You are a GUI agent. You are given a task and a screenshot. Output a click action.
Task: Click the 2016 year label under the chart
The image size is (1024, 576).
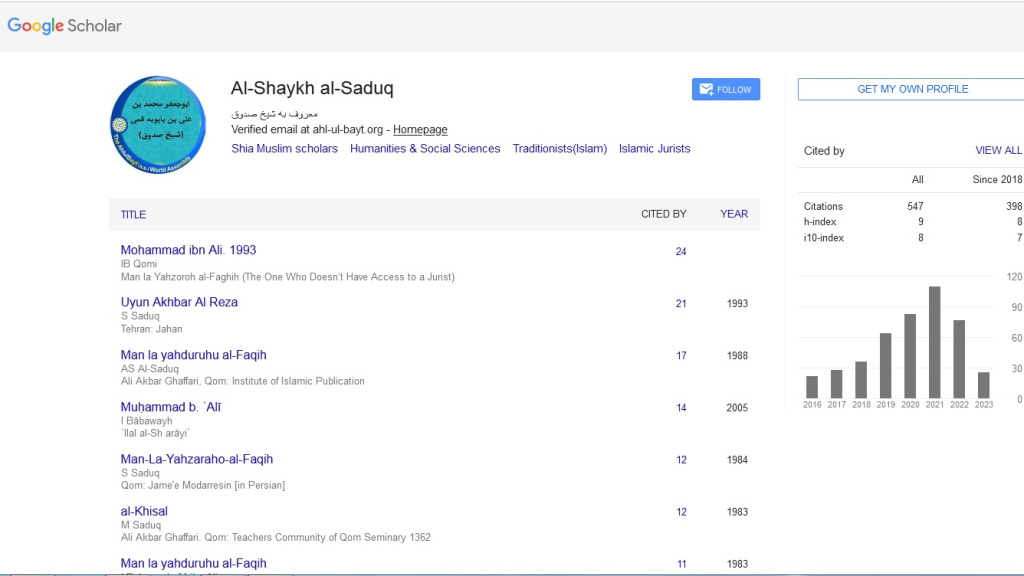click(812, 404)
